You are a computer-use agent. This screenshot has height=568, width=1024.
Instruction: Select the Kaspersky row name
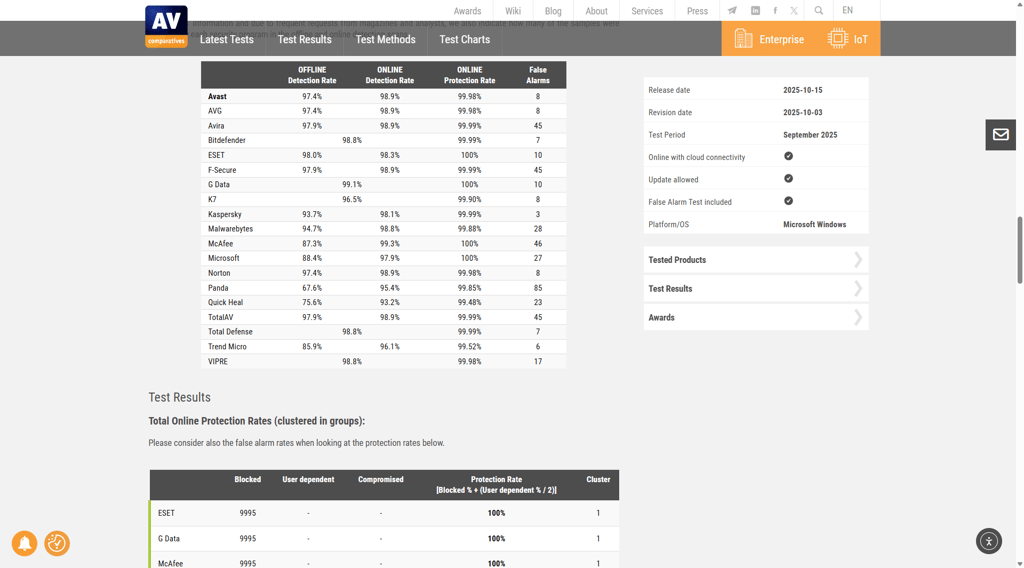point(225,214)
